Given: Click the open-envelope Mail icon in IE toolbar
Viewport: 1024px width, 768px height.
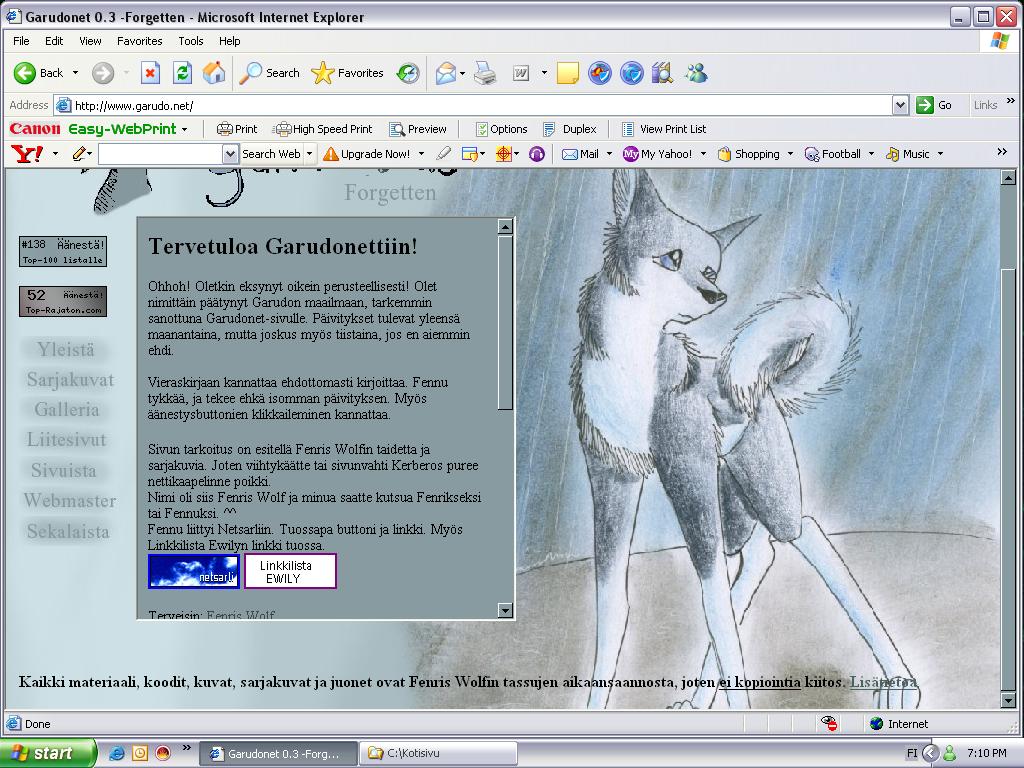Looking at the screenshot, I should click(445, 73).
